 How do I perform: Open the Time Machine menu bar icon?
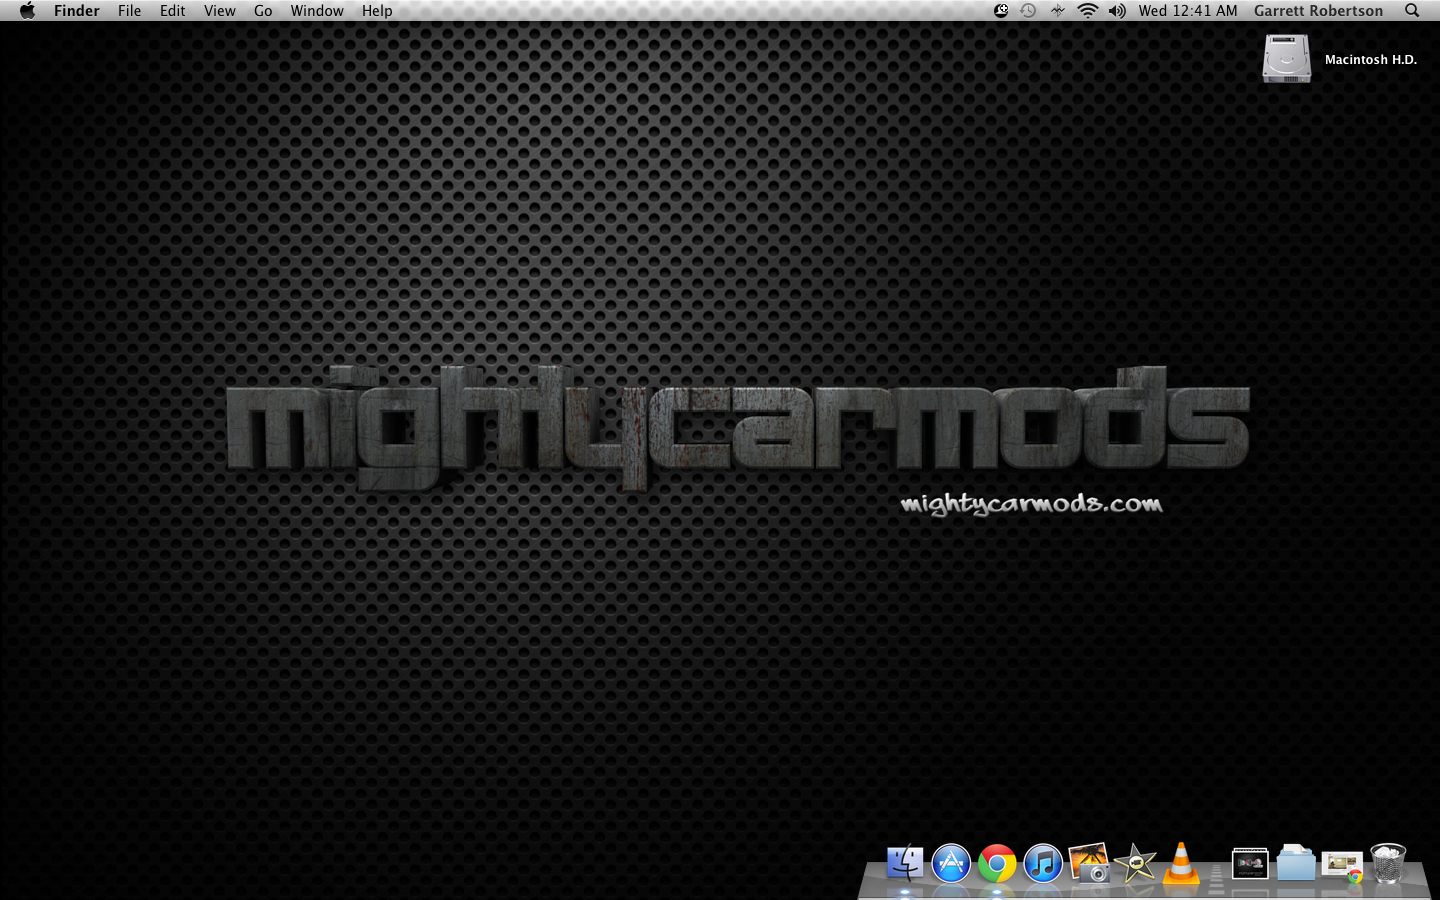pyautogui.click(x=1028, y=11)
